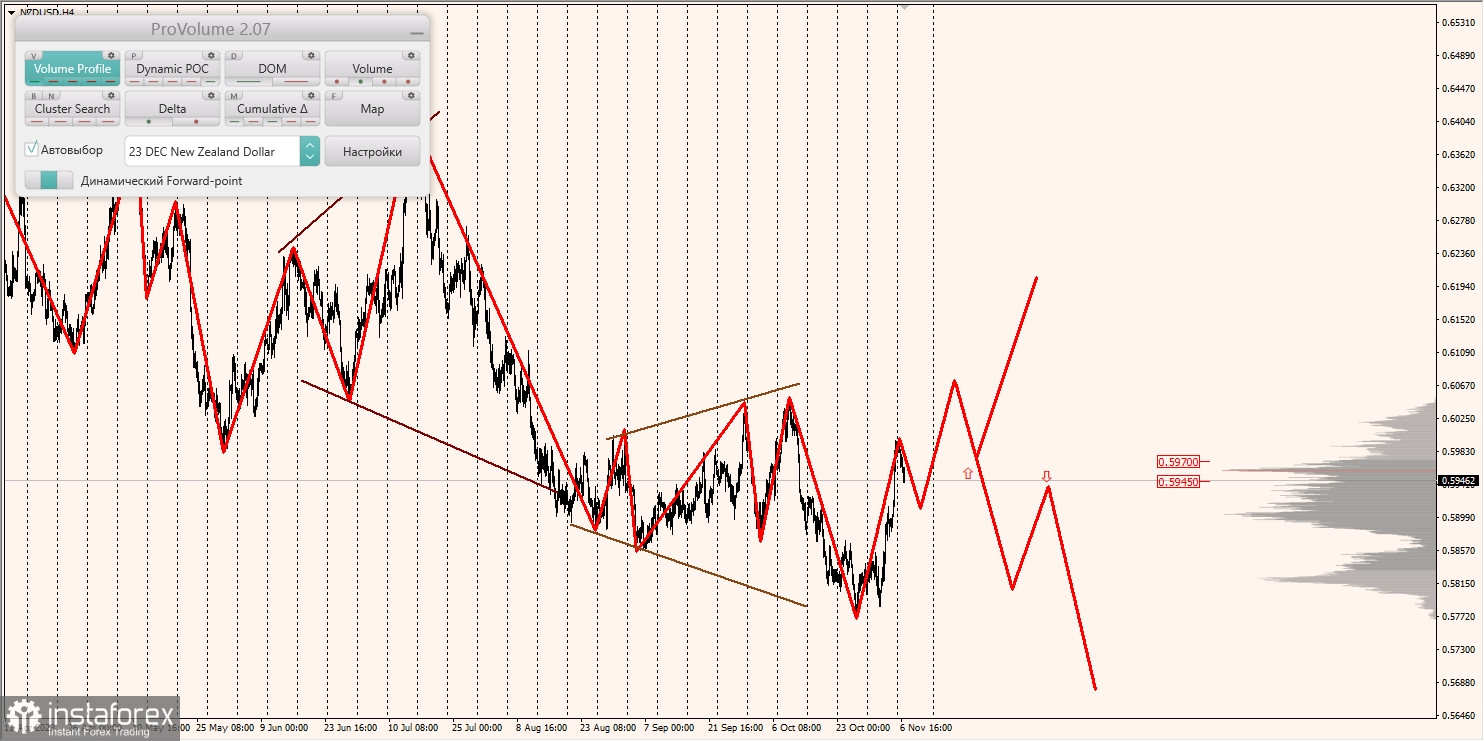This screenshot has width=1484, height=741.
Task: Open Cluster Search gear settings
Action: point(111,95)
